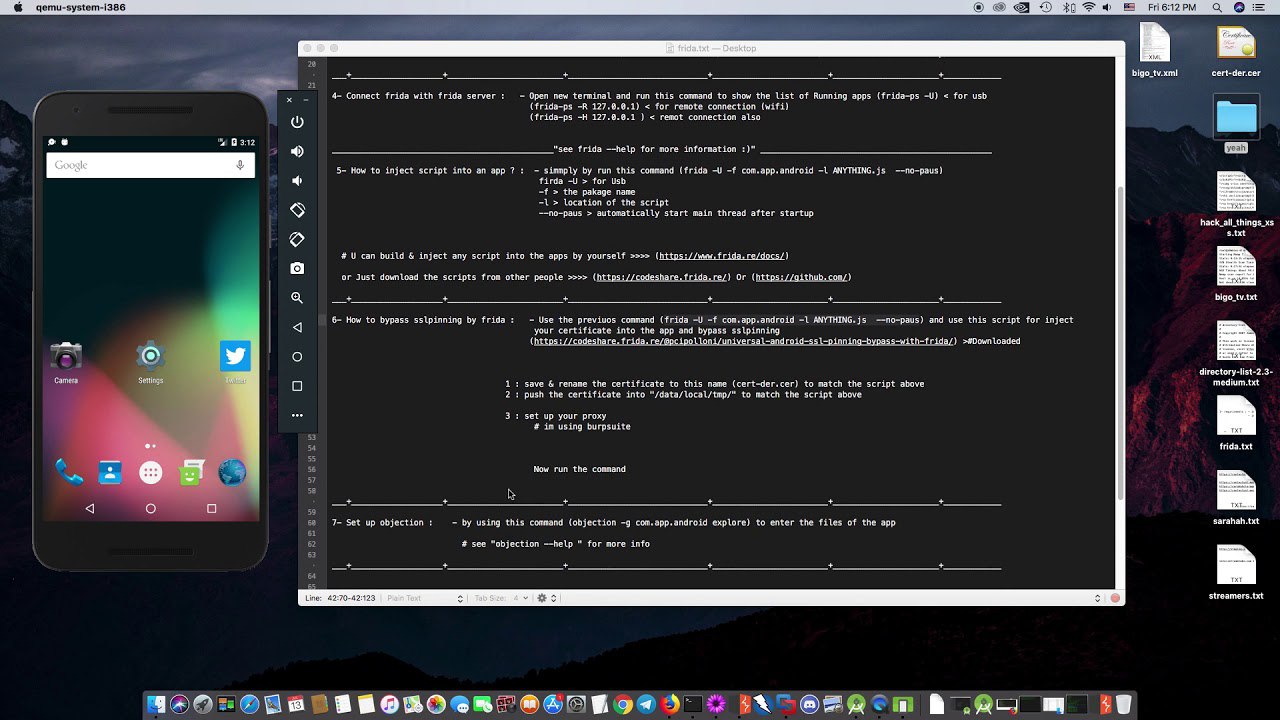Open the Android Messenger app in dock
Screen dimensions: 1280x720
[191, 473]
